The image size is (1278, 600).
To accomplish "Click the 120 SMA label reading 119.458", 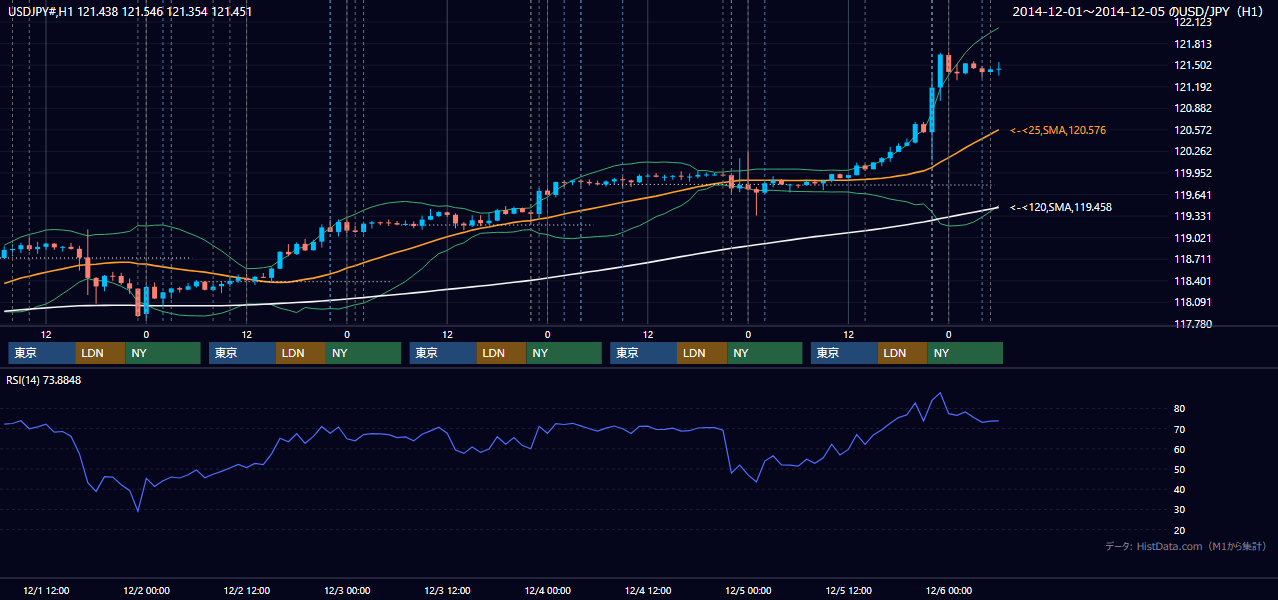I will 1061,207.
